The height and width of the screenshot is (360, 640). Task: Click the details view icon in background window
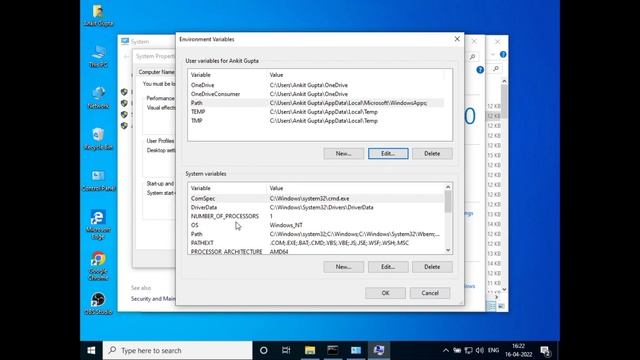pos(491,306)
